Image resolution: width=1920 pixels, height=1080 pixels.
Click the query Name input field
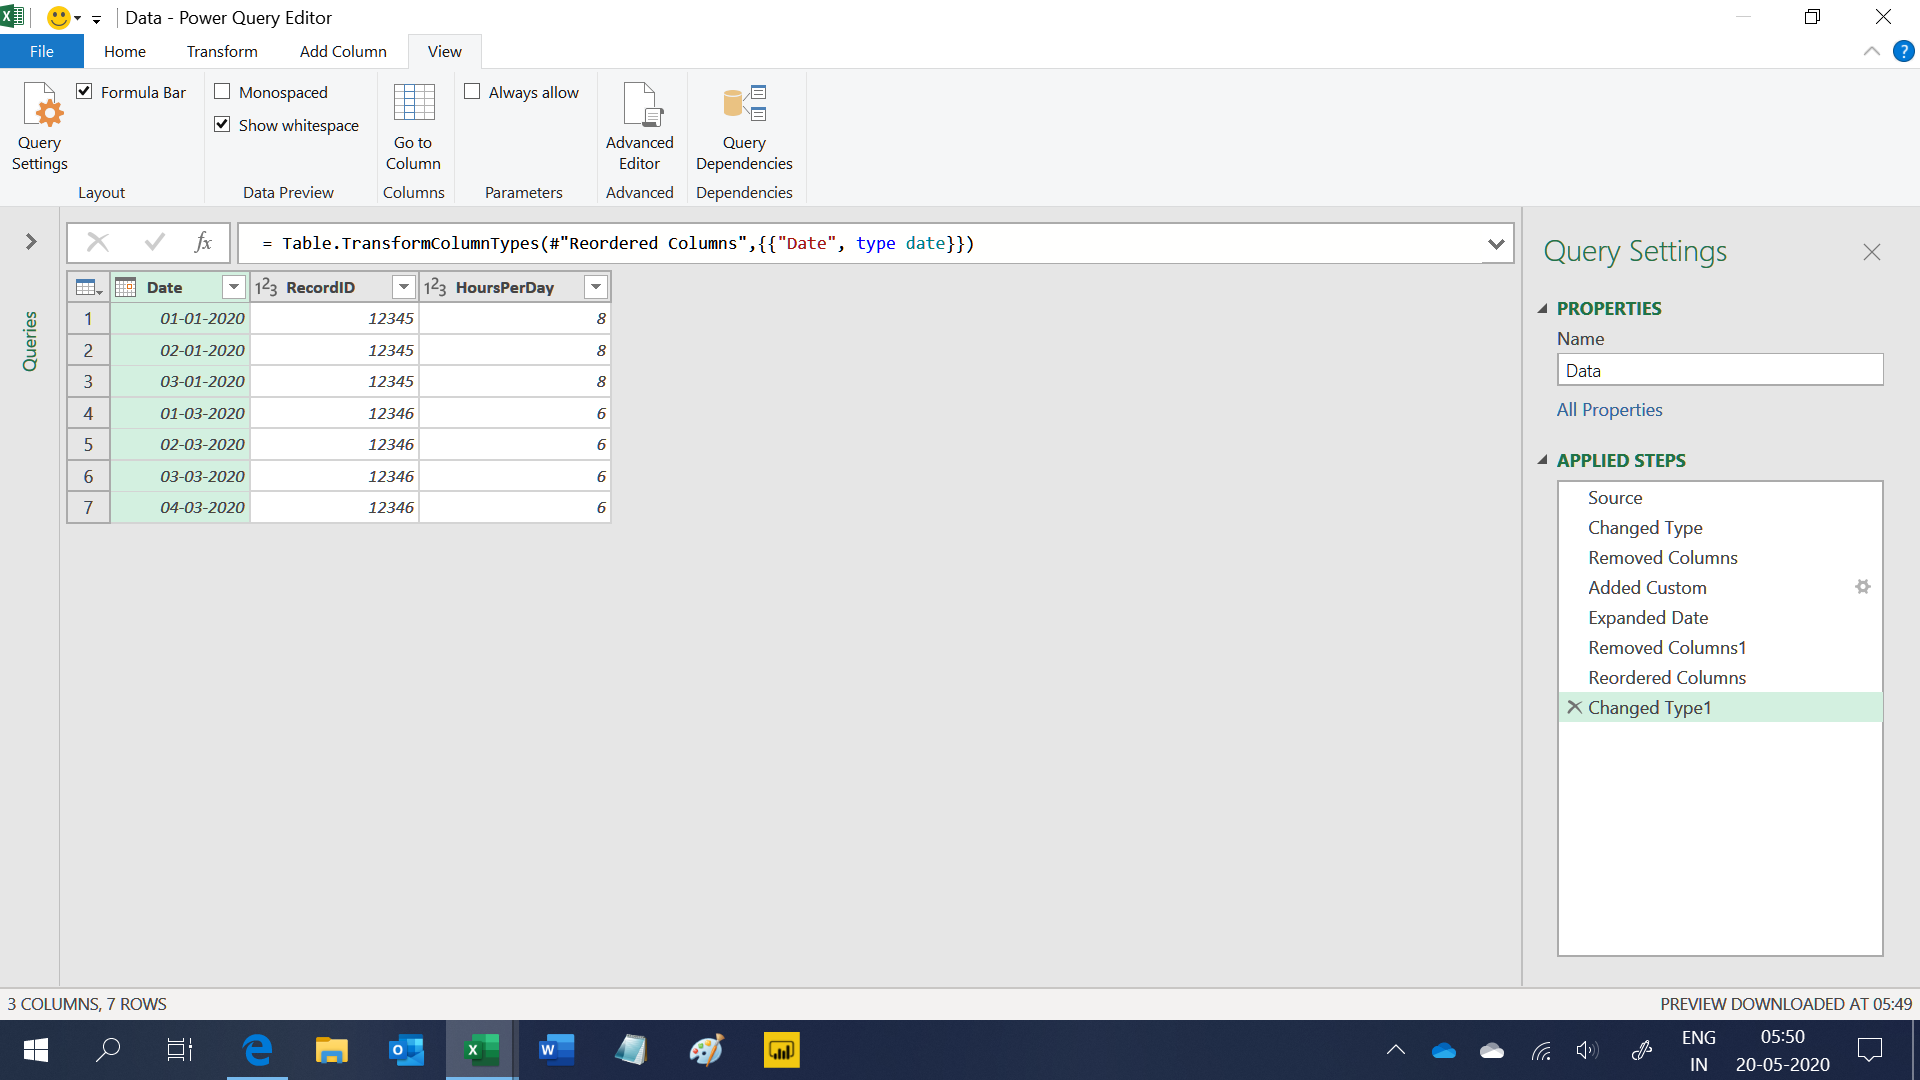click(1720, 370)
